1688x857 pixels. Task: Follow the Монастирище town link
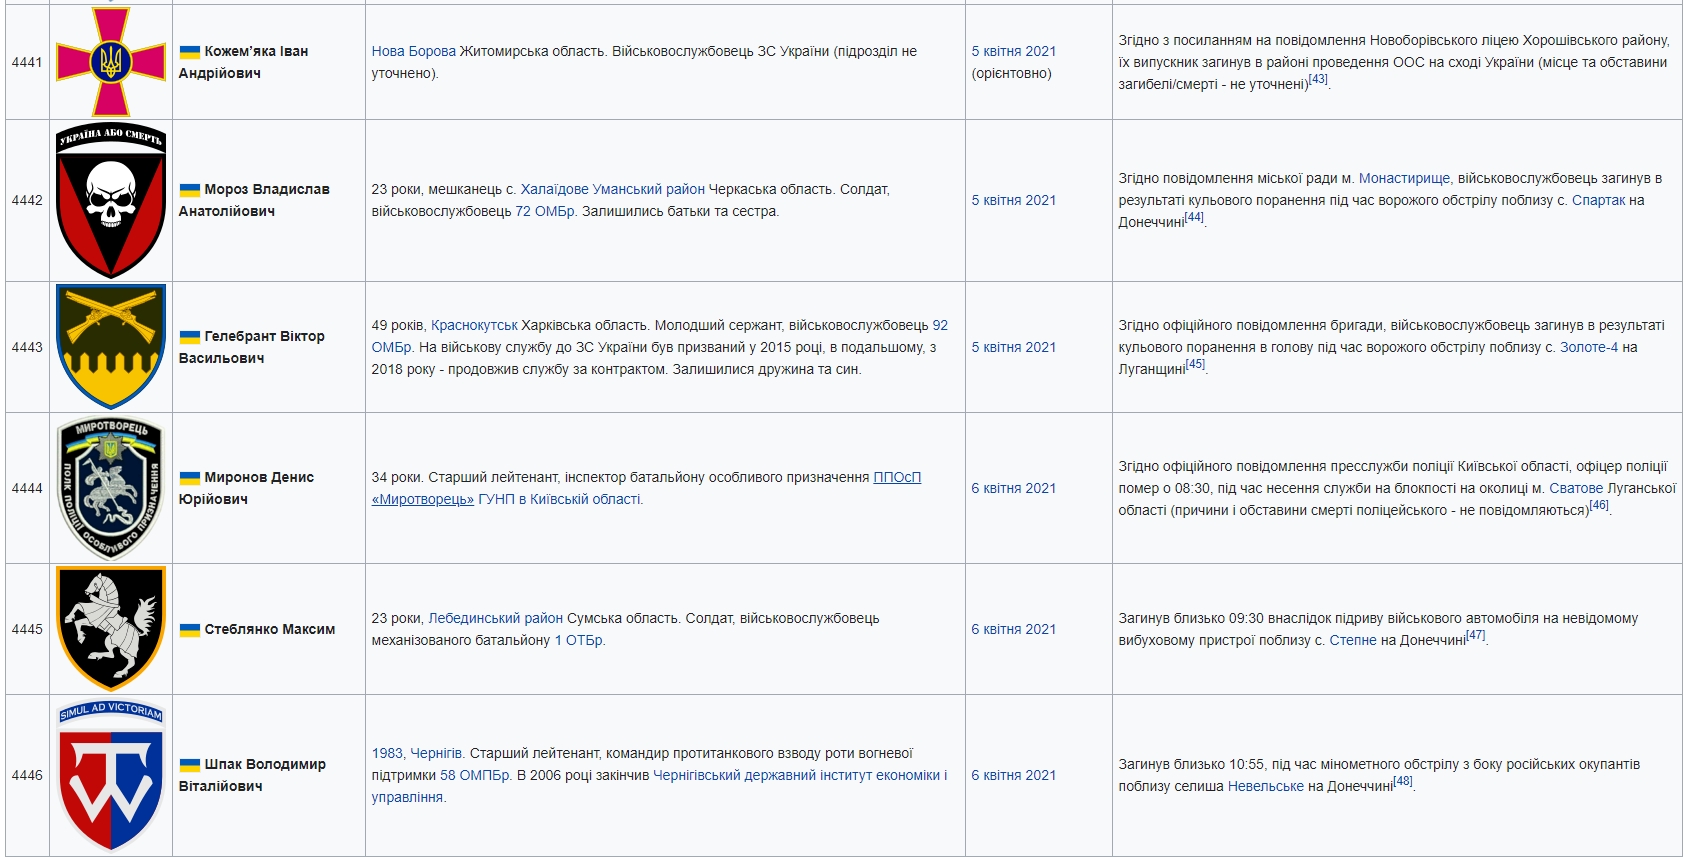[1404, 178]
